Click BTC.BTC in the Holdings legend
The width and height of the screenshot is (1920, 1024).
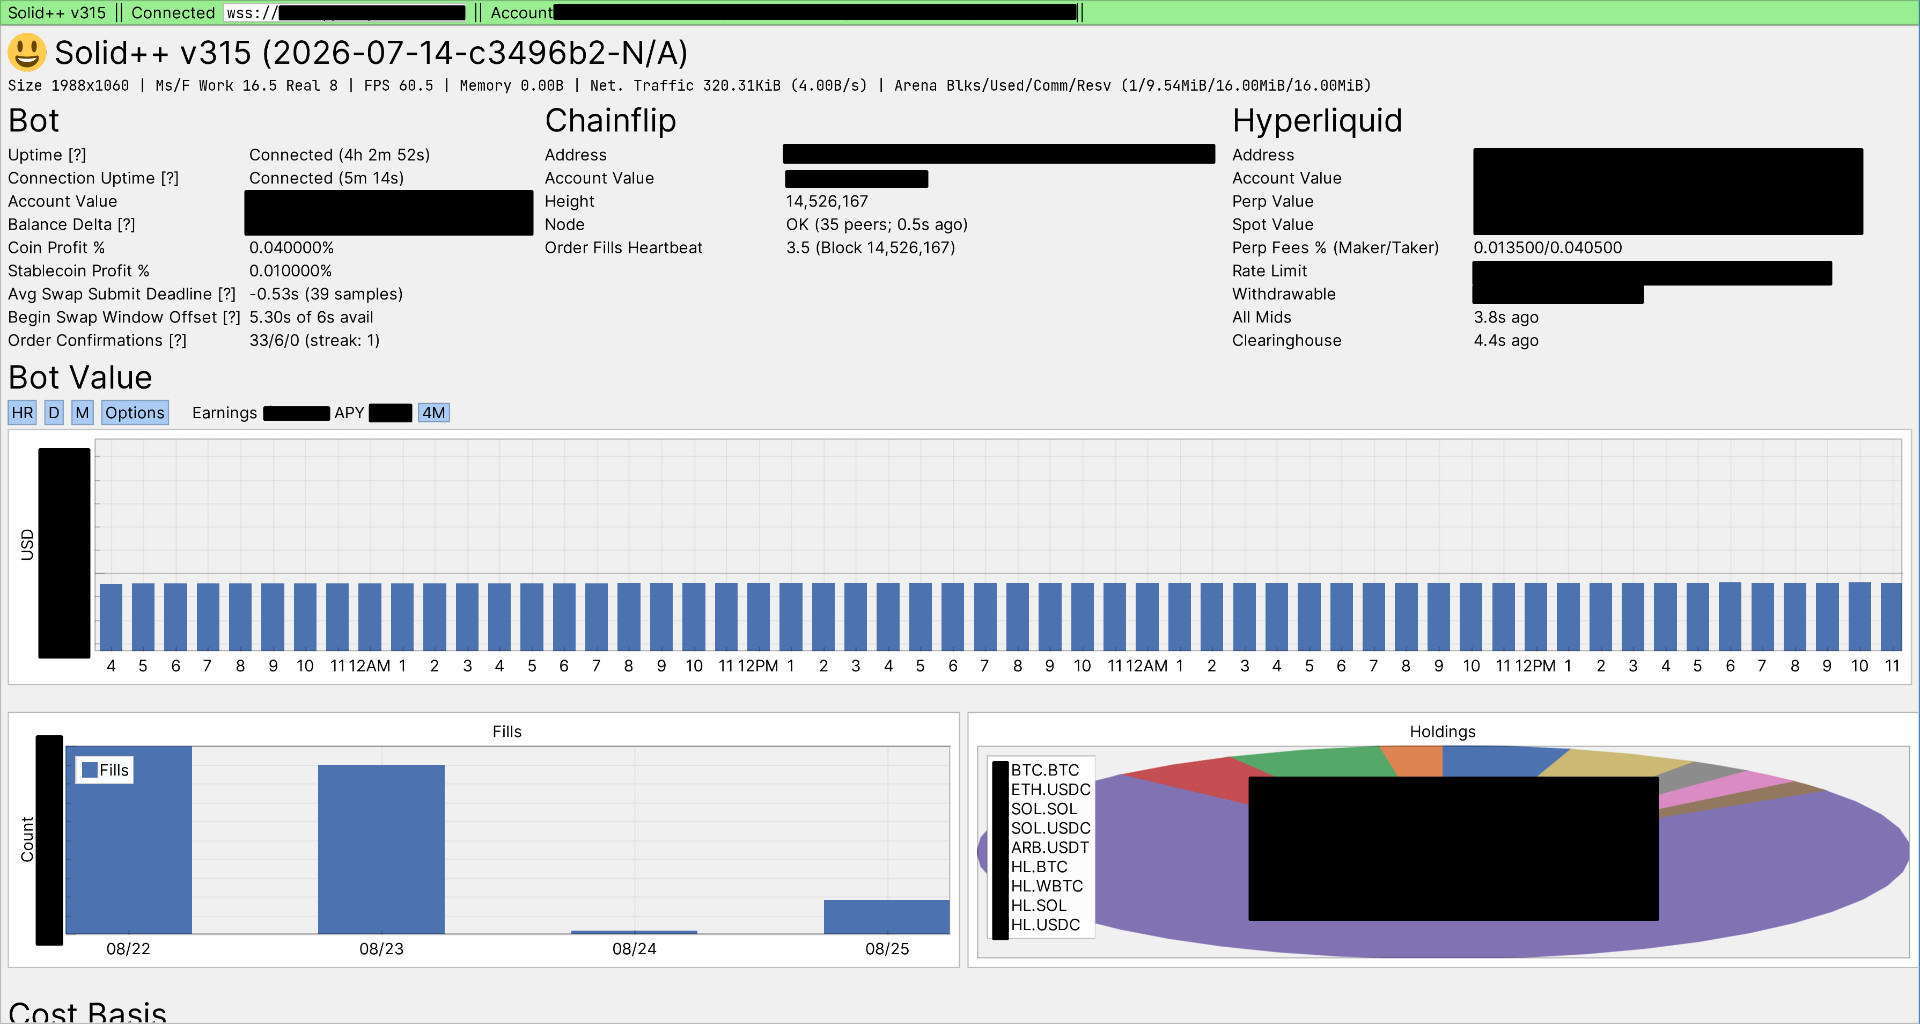[1045, 770]
